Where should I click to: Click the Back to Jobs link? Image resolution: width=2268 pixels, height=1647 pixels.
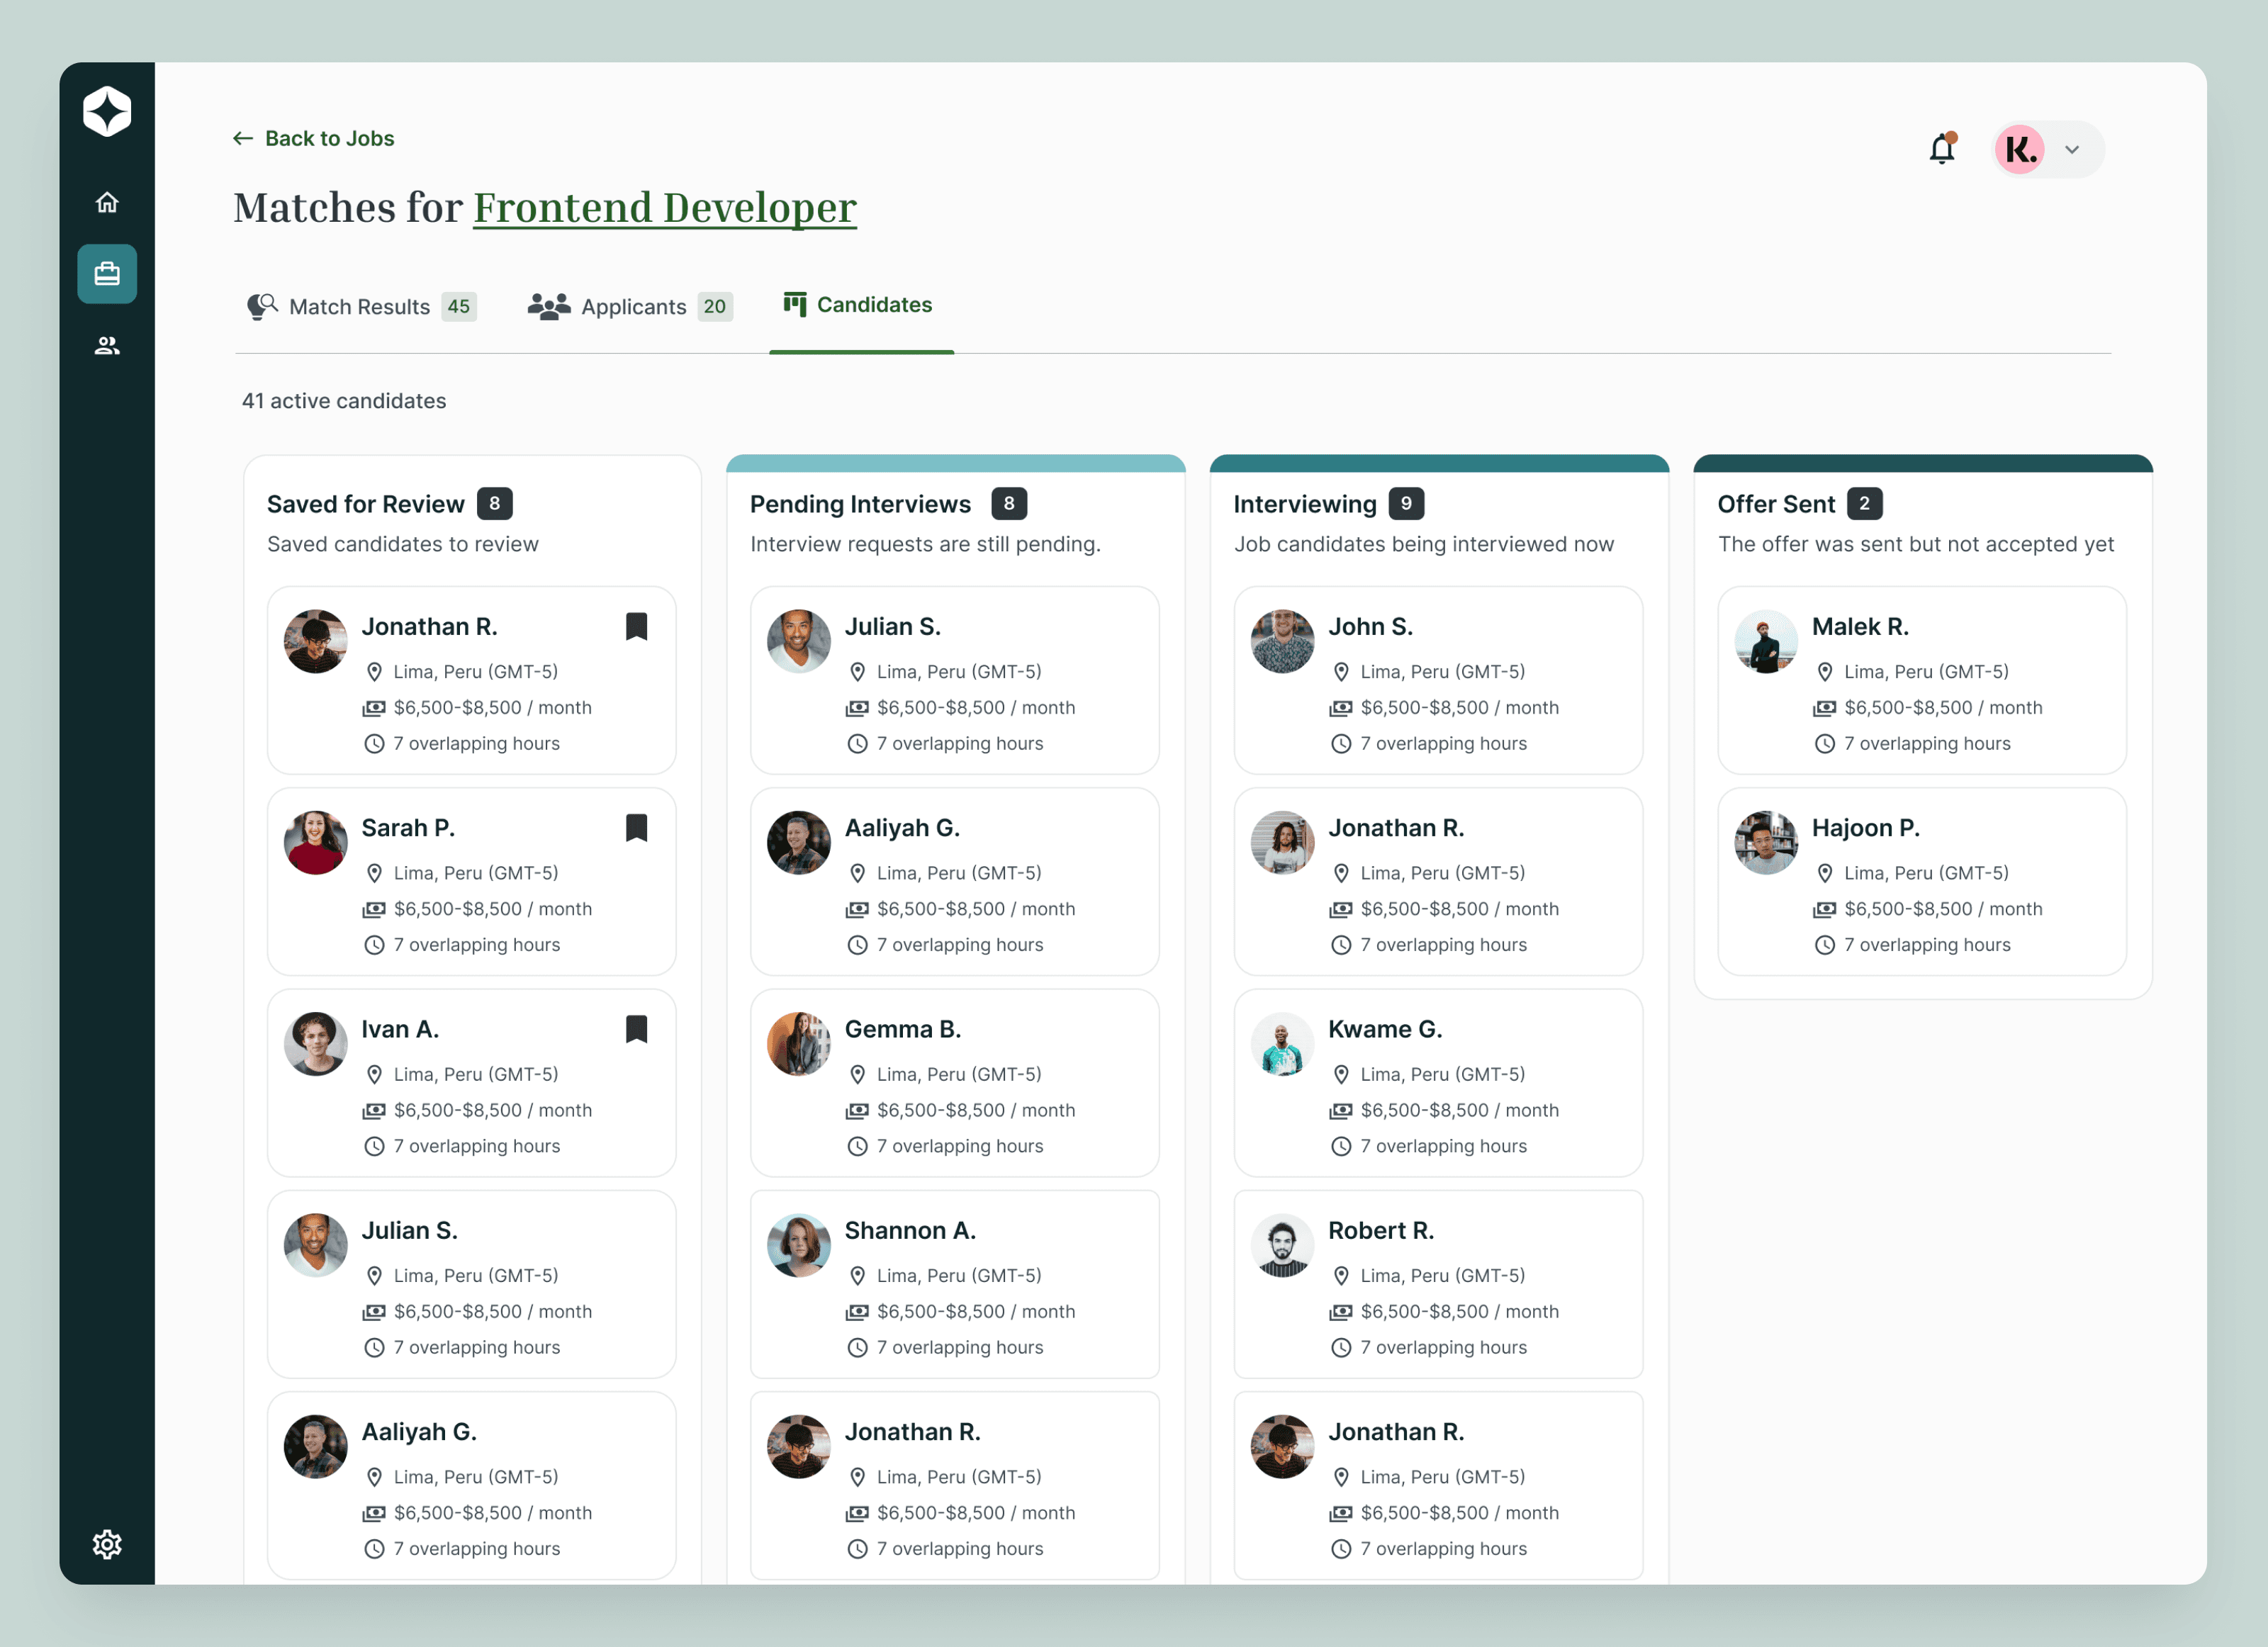coord(329,139)
